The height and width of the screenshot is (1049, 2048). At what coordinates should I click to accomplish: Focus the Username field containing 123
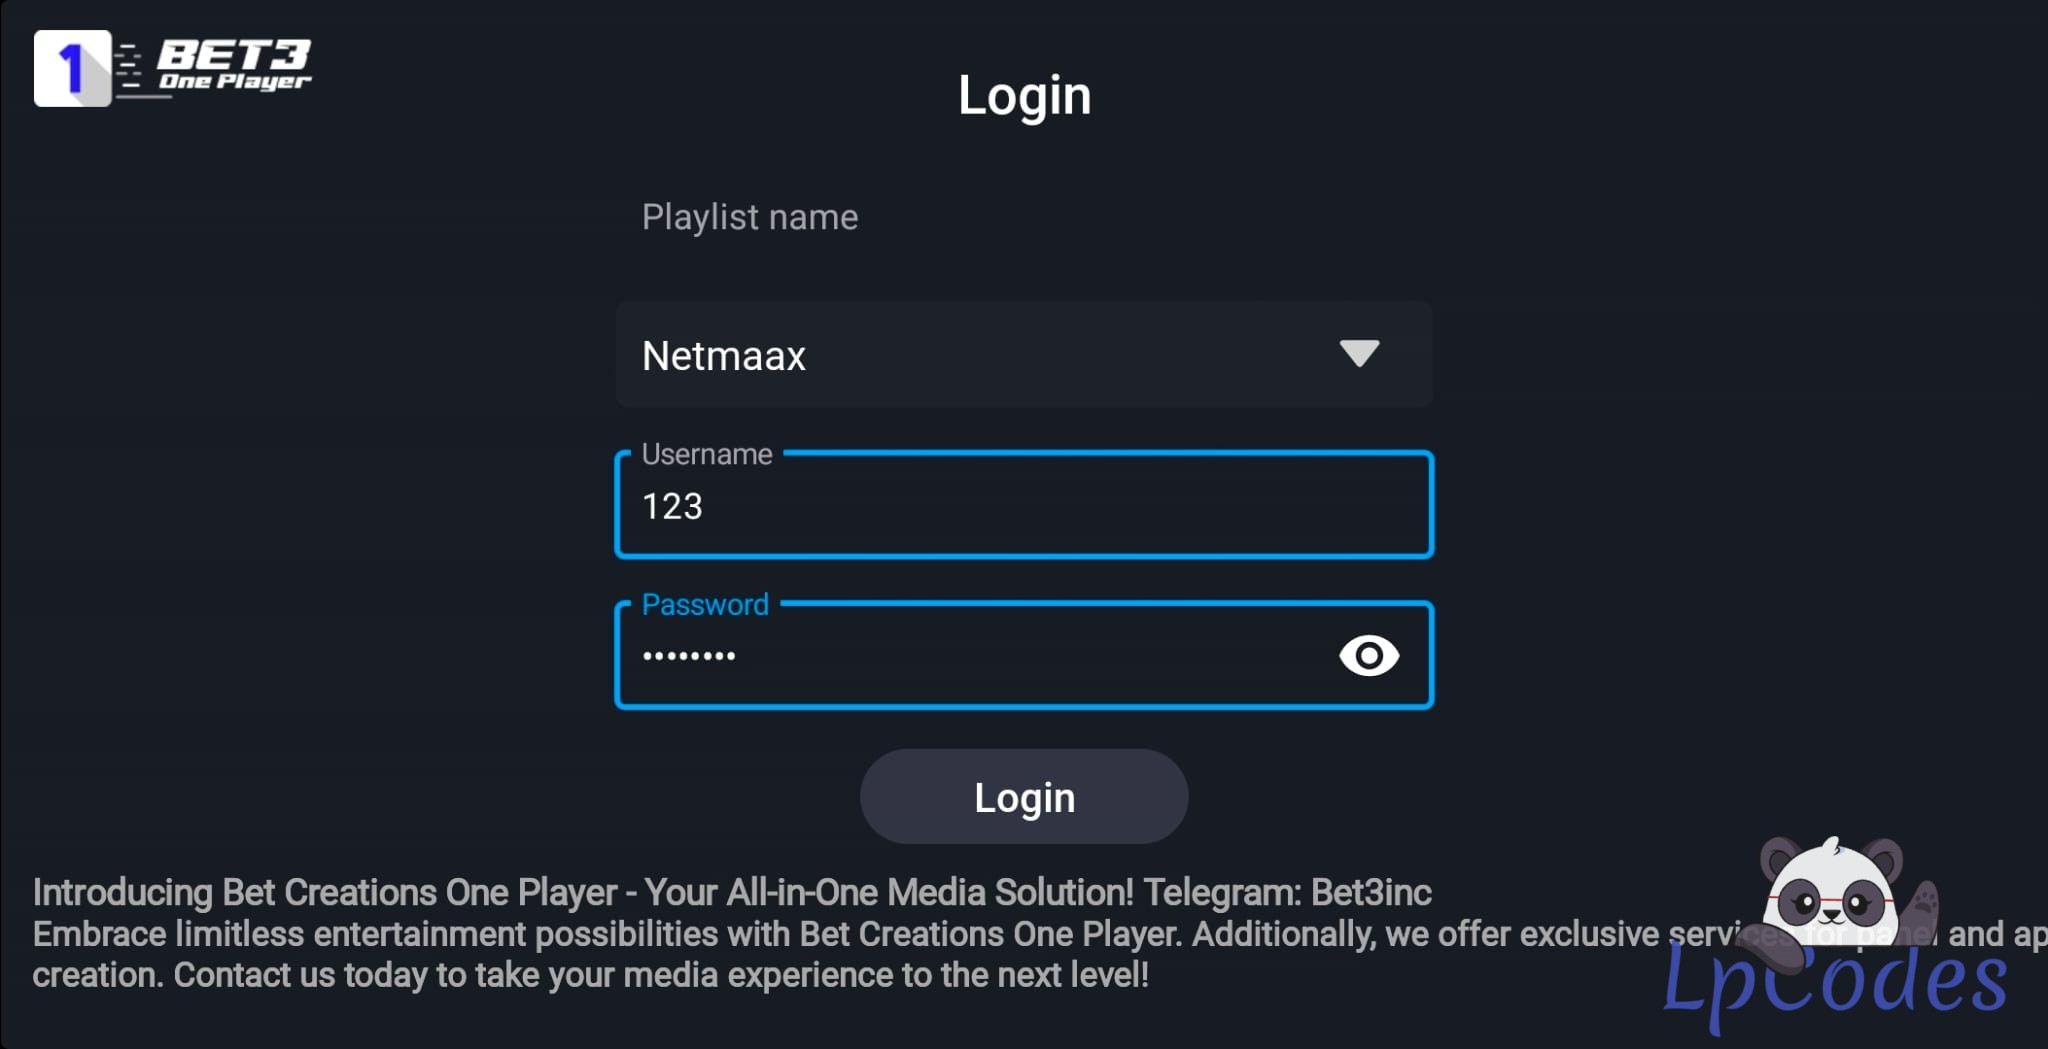pyautogui.click(x=1024, y=507)
